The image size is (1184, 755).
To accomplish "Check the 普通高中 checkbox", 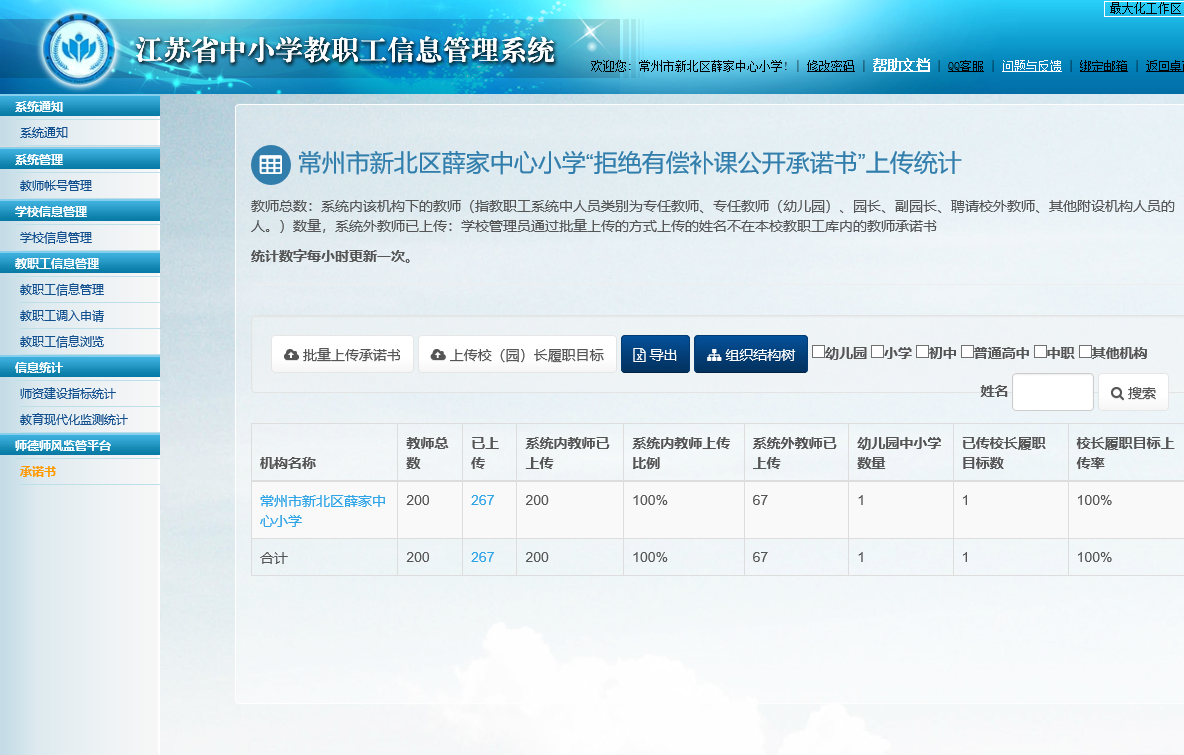I will [967, 352].
